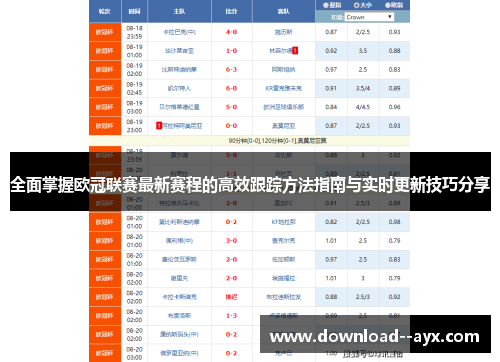Viewport: 500px width, 362px height.
Task: Click 0.92 odds in the 1-0 row
Action: 331,51
